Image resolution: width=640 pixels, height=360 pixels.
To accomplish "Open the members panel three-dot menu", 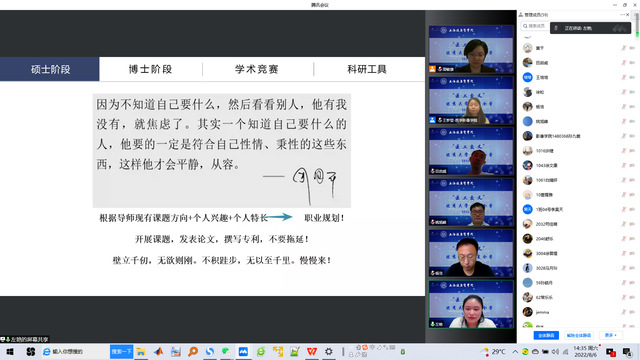I will pos(622,15).
